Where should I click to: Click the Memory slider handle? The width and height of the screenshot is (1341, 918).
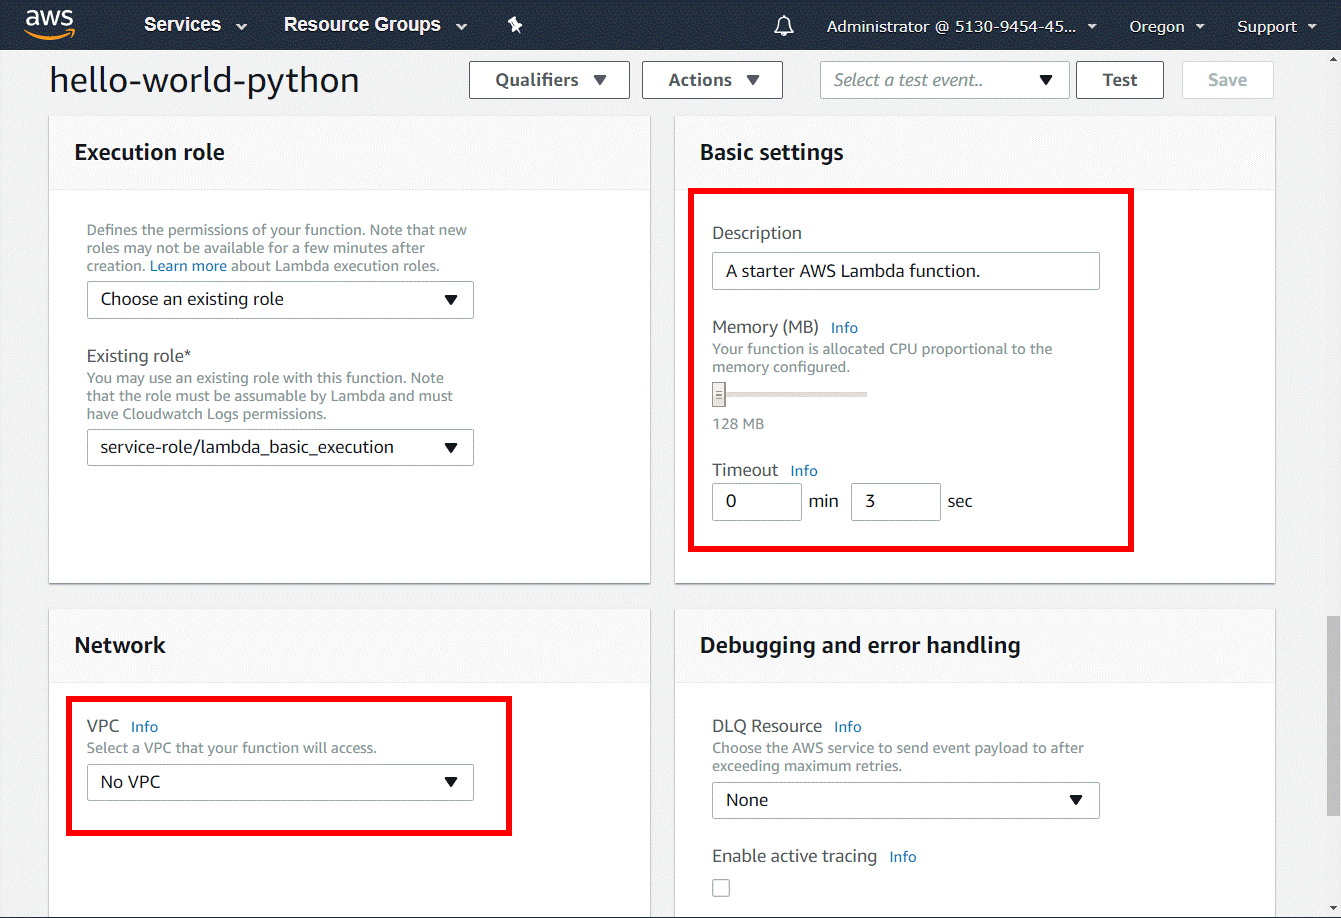coord(718,395)
